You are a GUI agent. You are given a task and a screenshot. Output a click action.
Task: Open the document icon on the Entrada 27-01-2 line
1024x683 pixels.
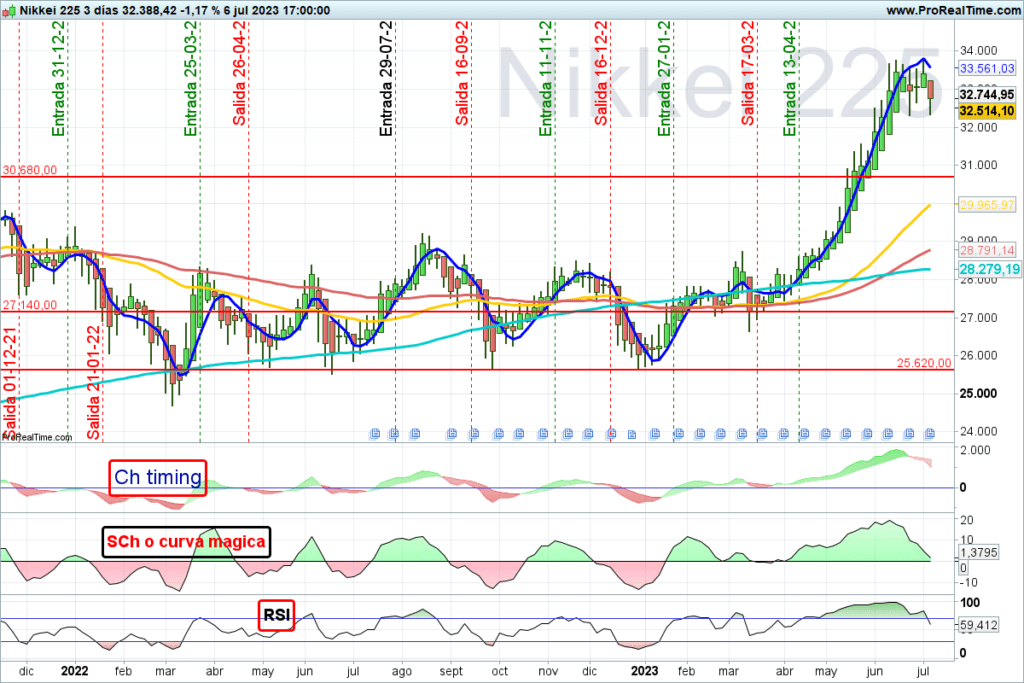click(679, 434)
